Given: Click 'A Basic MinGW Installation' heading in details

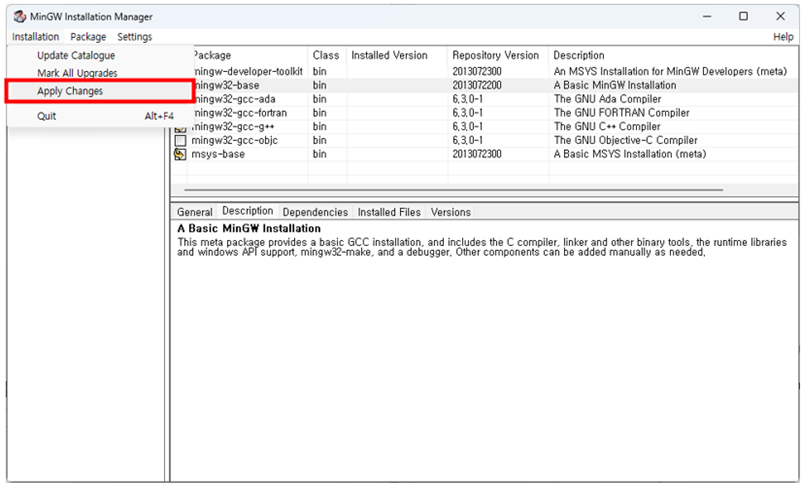Looking at the screenshot, I should click(249, 228).
